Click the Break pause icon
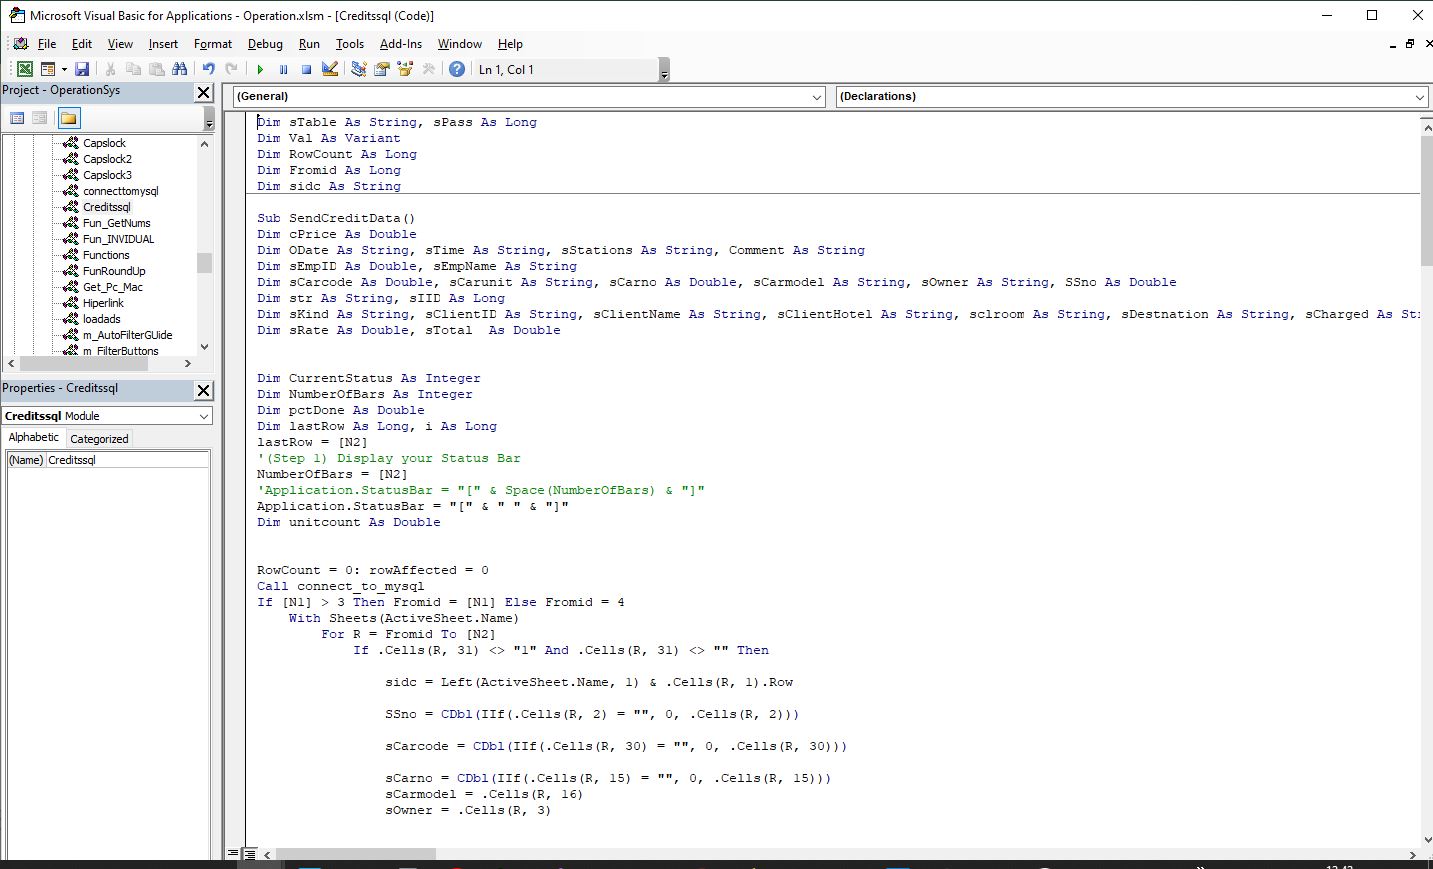The image size is (1433, 869). [283, 69]
